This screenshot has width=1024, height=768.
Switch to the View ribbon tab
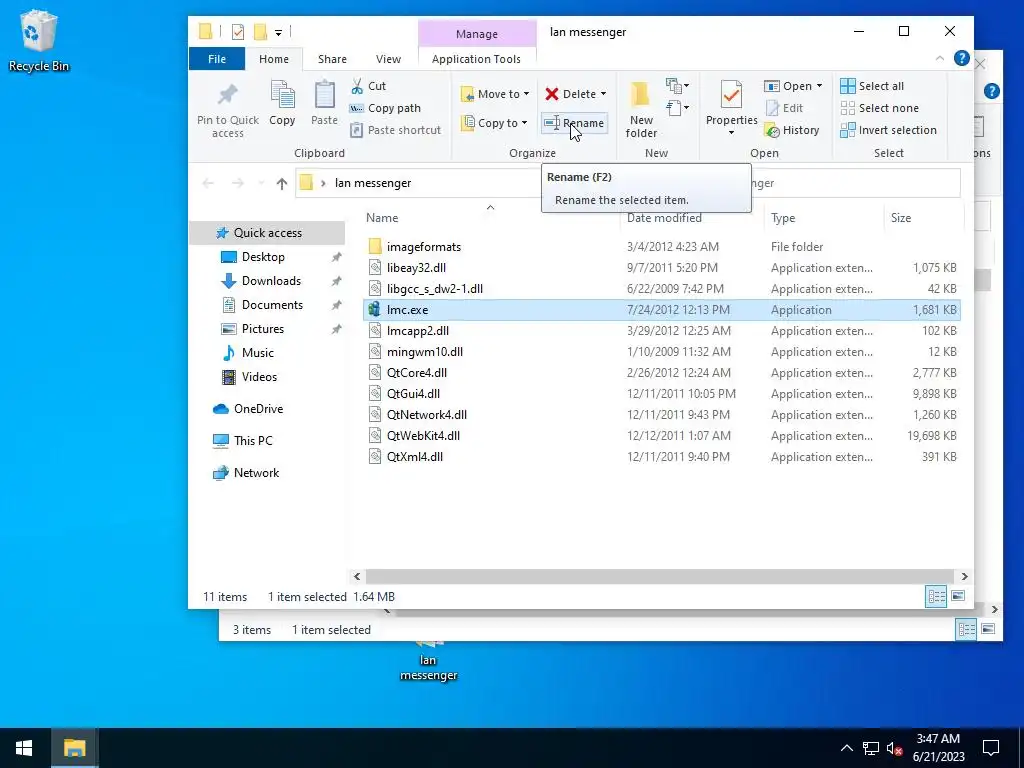389,59
